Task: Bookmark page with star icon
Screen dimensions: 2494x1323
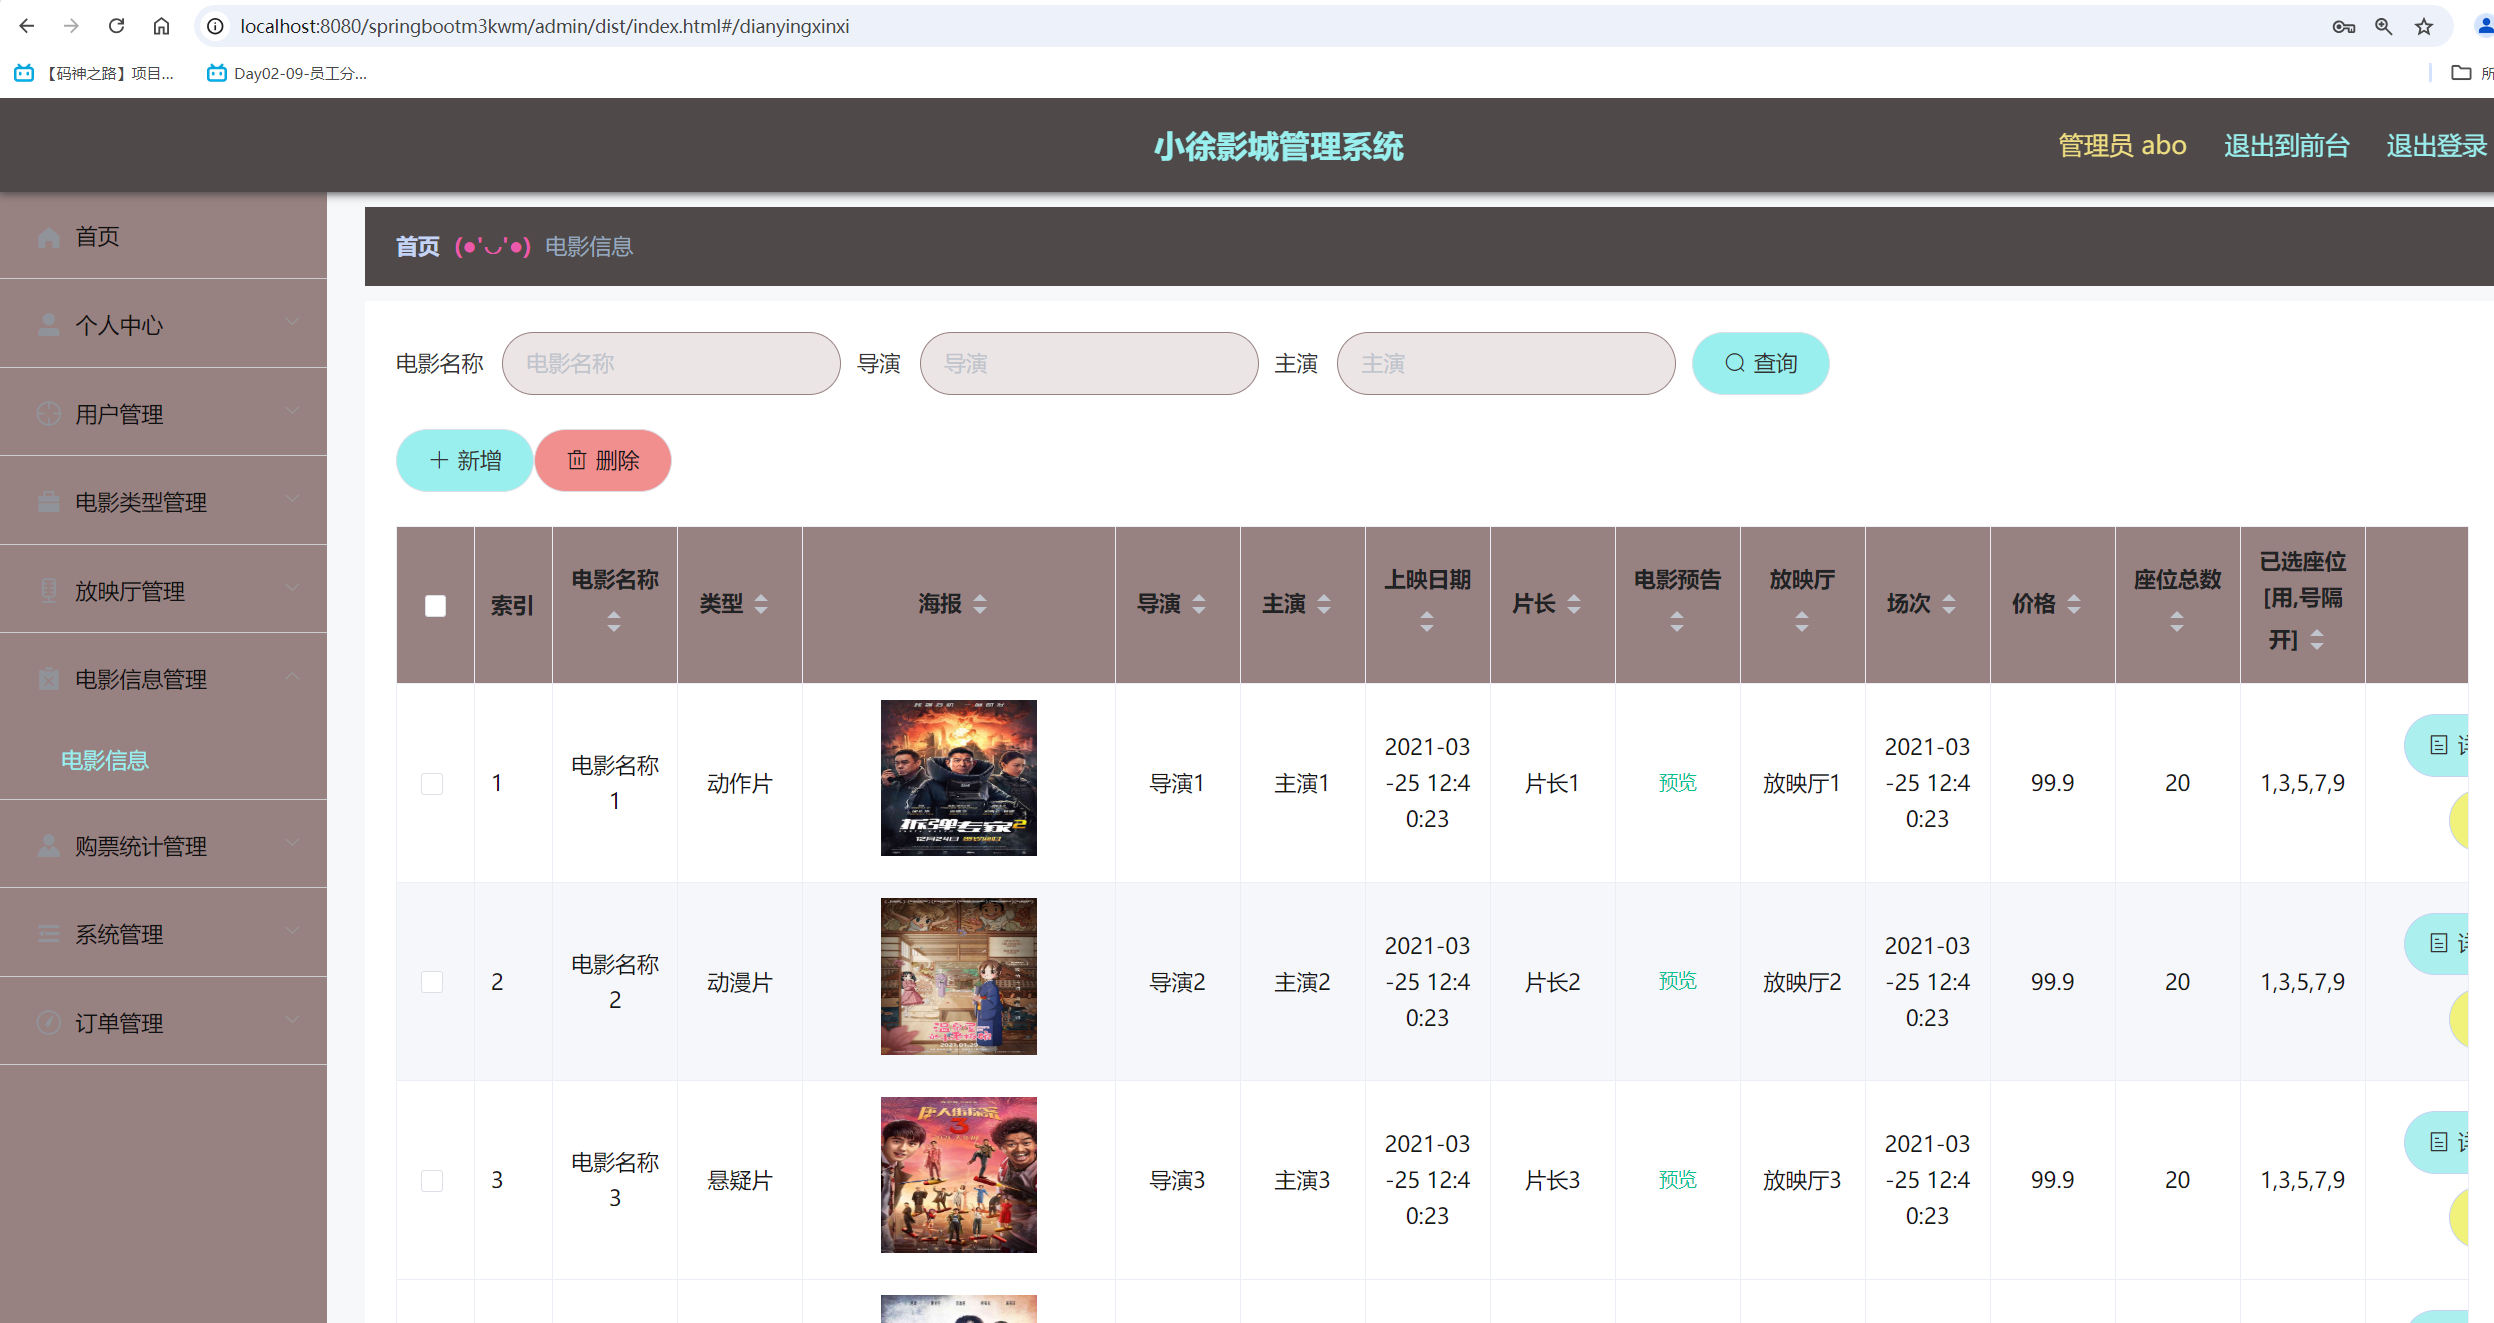Action: (2423, 27)
